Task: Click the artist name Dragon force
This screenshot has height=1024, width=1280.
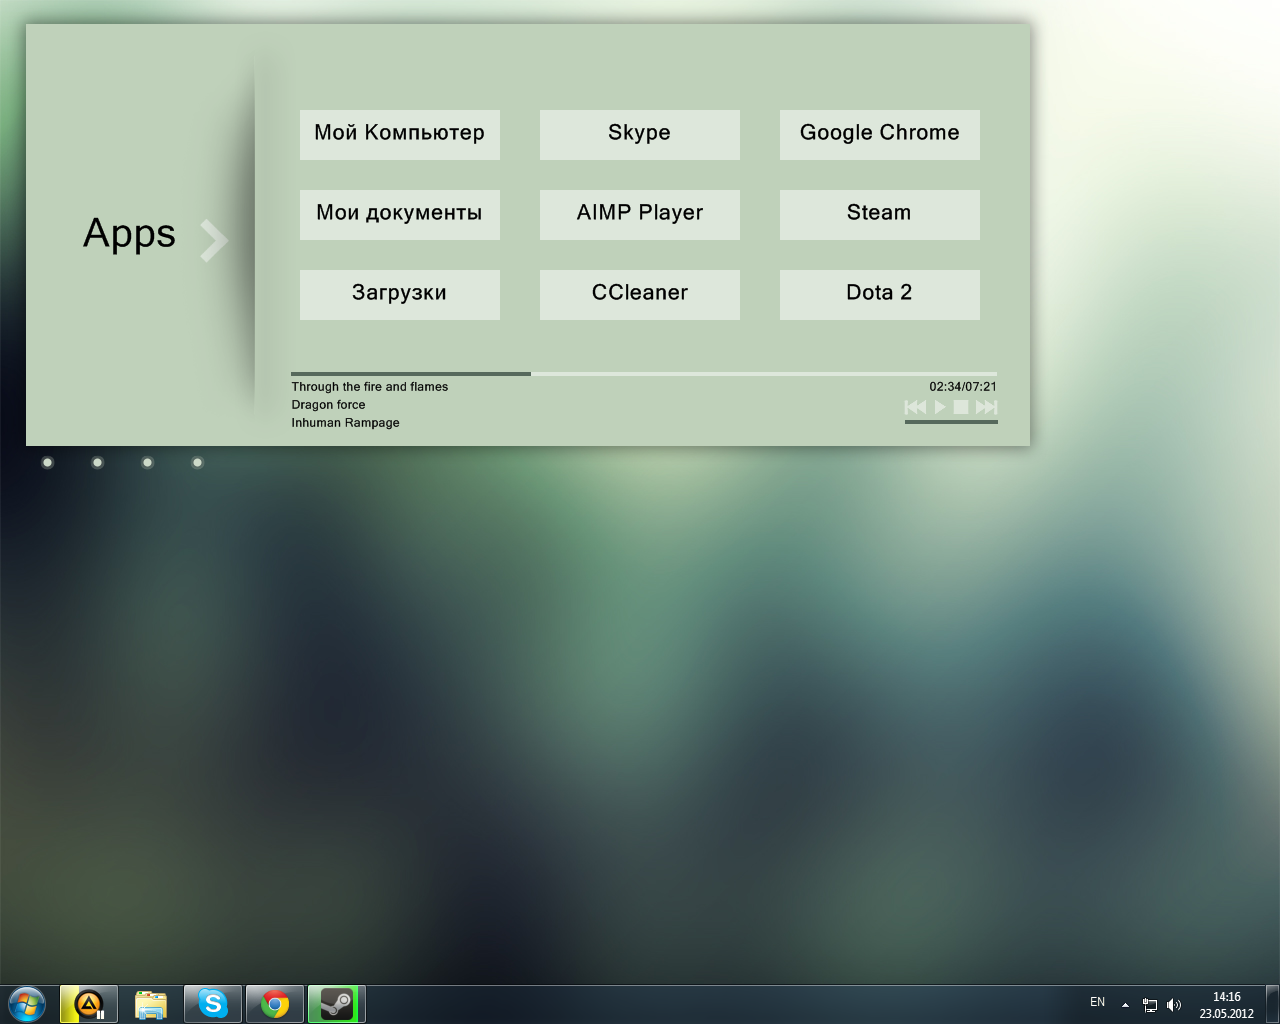Action: (x=328, y=405)
